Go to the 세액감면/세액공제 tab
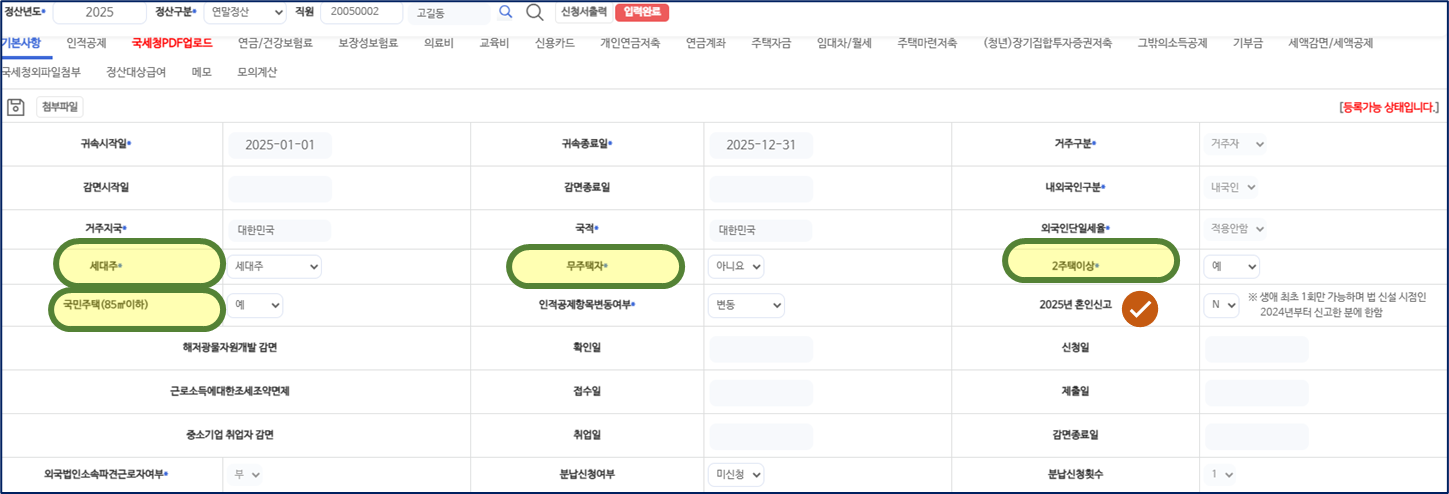 click(x=1331, y=43)
